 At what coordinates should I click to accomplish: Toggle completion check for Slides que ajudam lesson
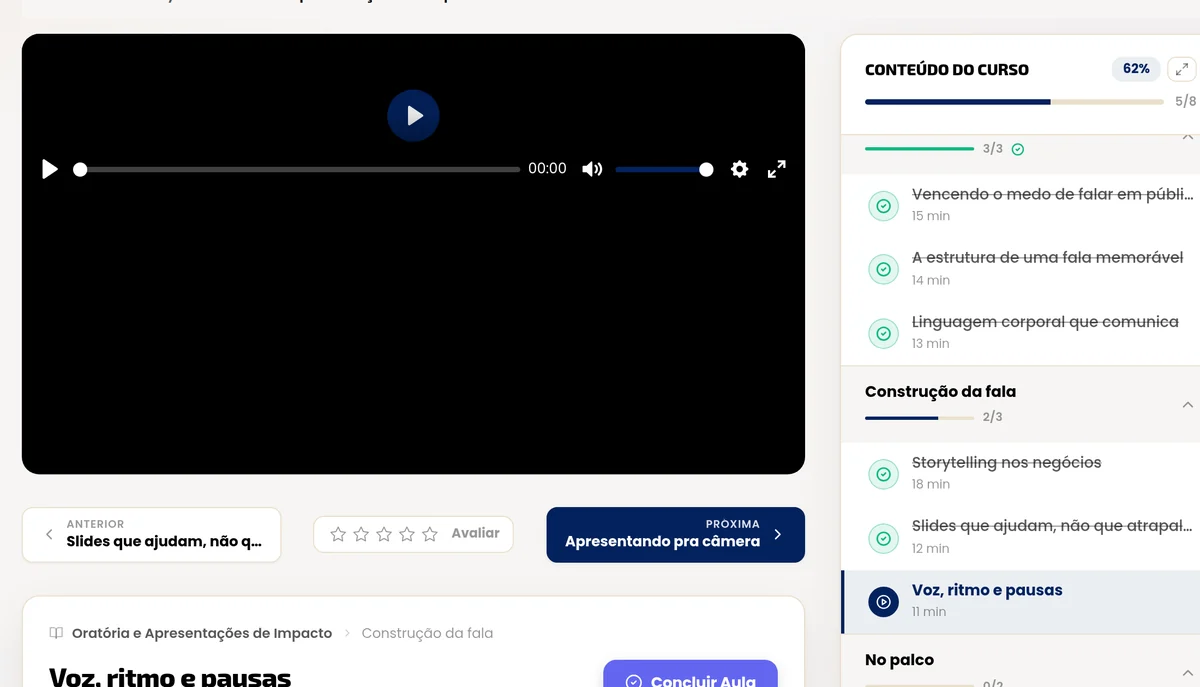(x=883, y=538)
